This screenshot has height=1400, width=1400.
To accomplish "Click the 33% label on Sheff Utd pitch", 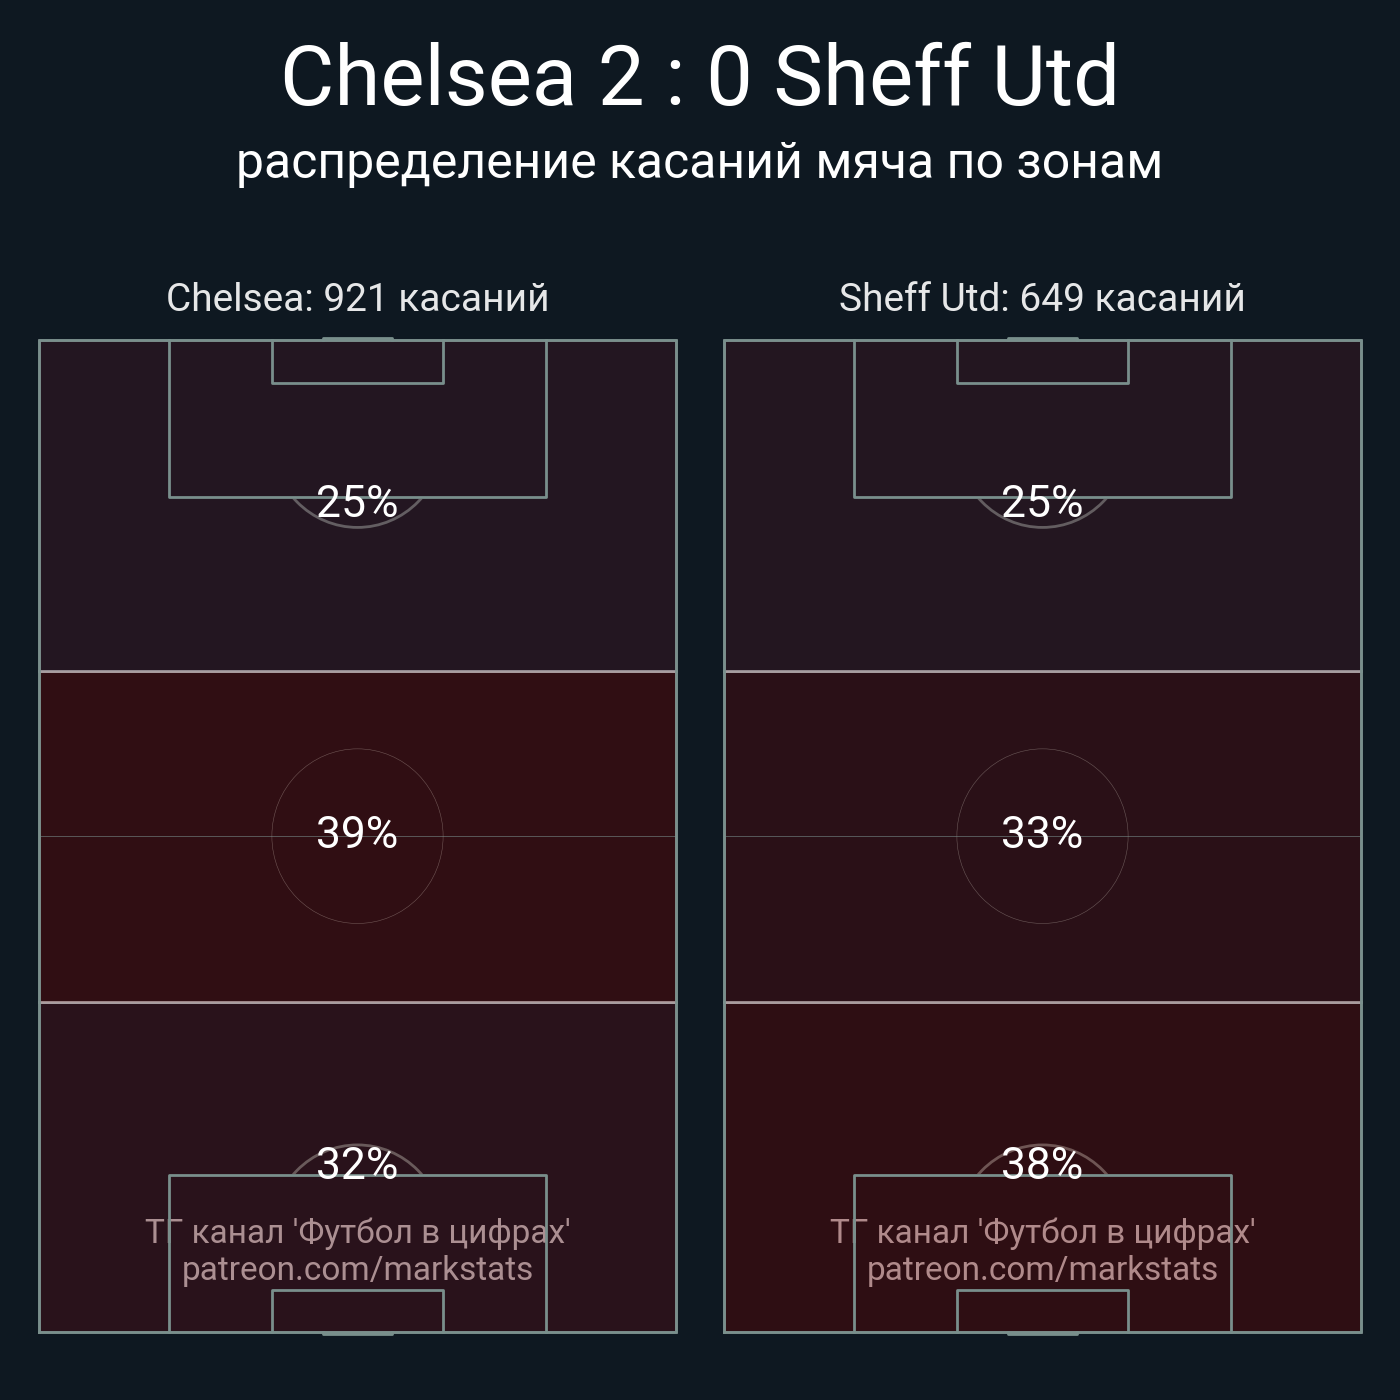I will [x=1042, y=833].
